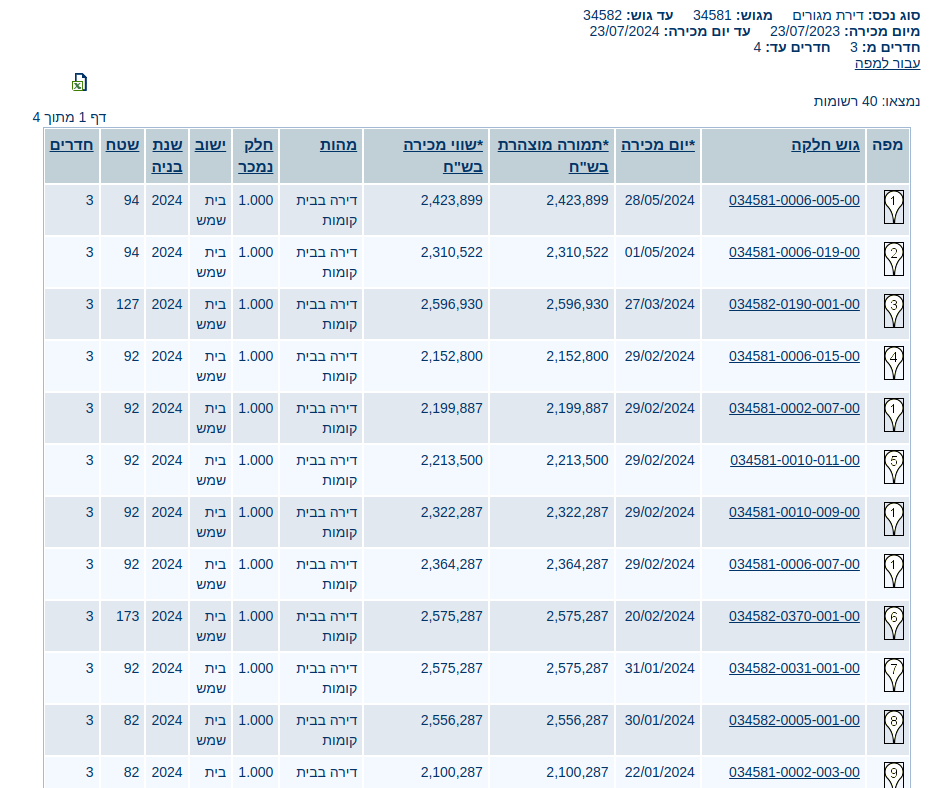This screenshot has width=942, height=788.
Task: Open parcel link 034581-0006-015-00
Action: click(794, 356)
